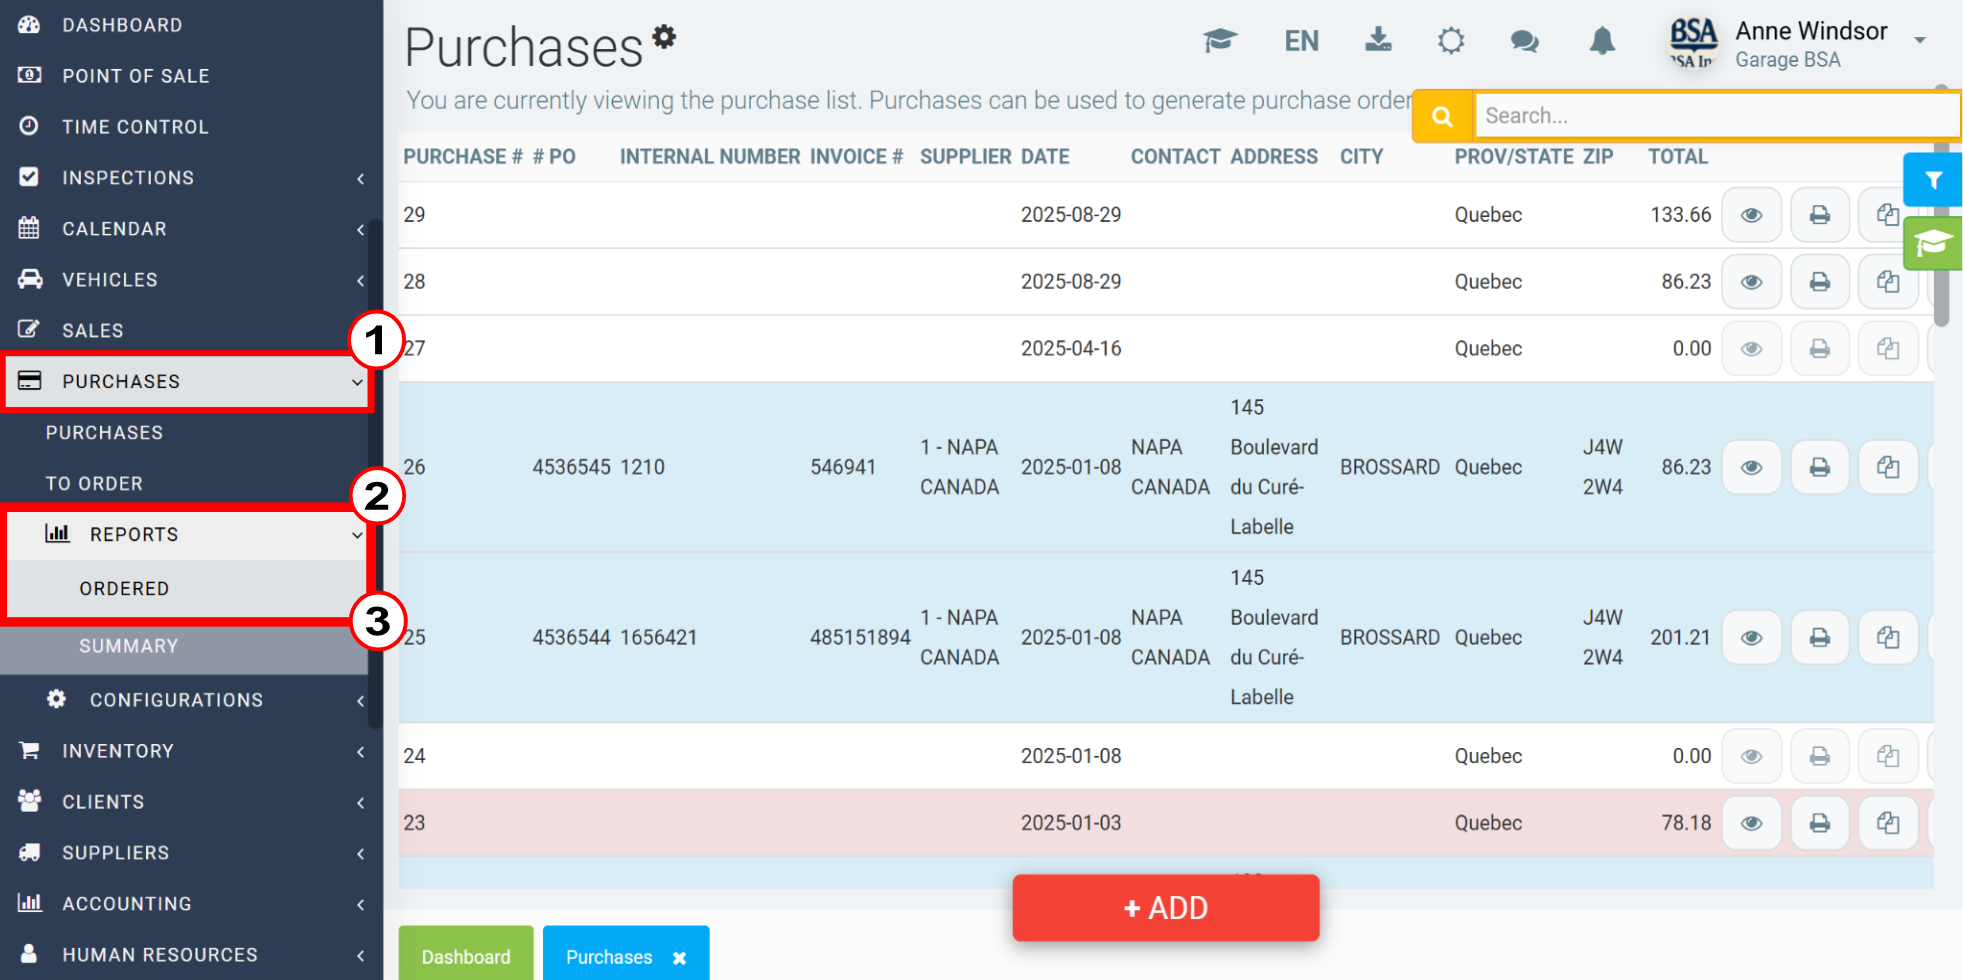Duplicate purchase 26 using copy icon
This screenshot has height=980, width=1963.
click(1887, 467)
